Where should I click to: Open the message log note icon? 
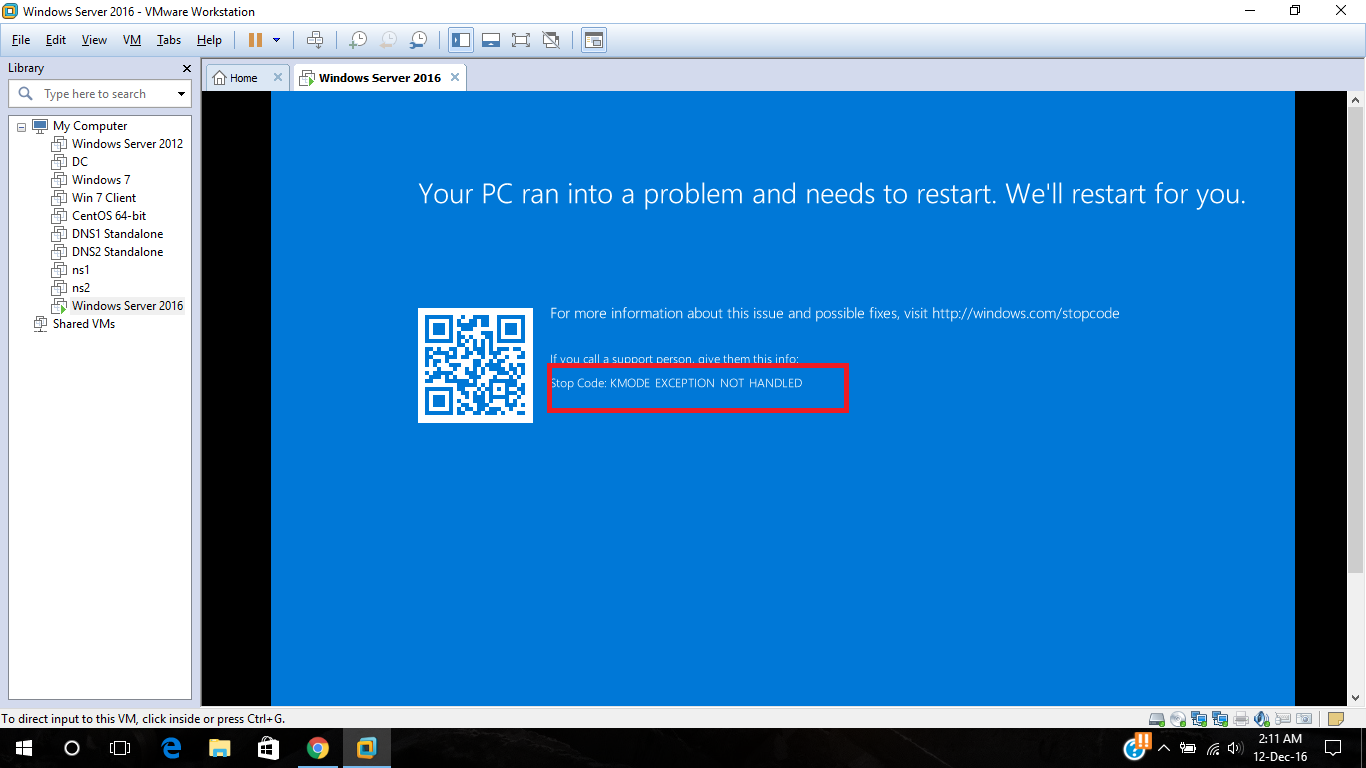pyautogui.click(x=1335, y=718)
